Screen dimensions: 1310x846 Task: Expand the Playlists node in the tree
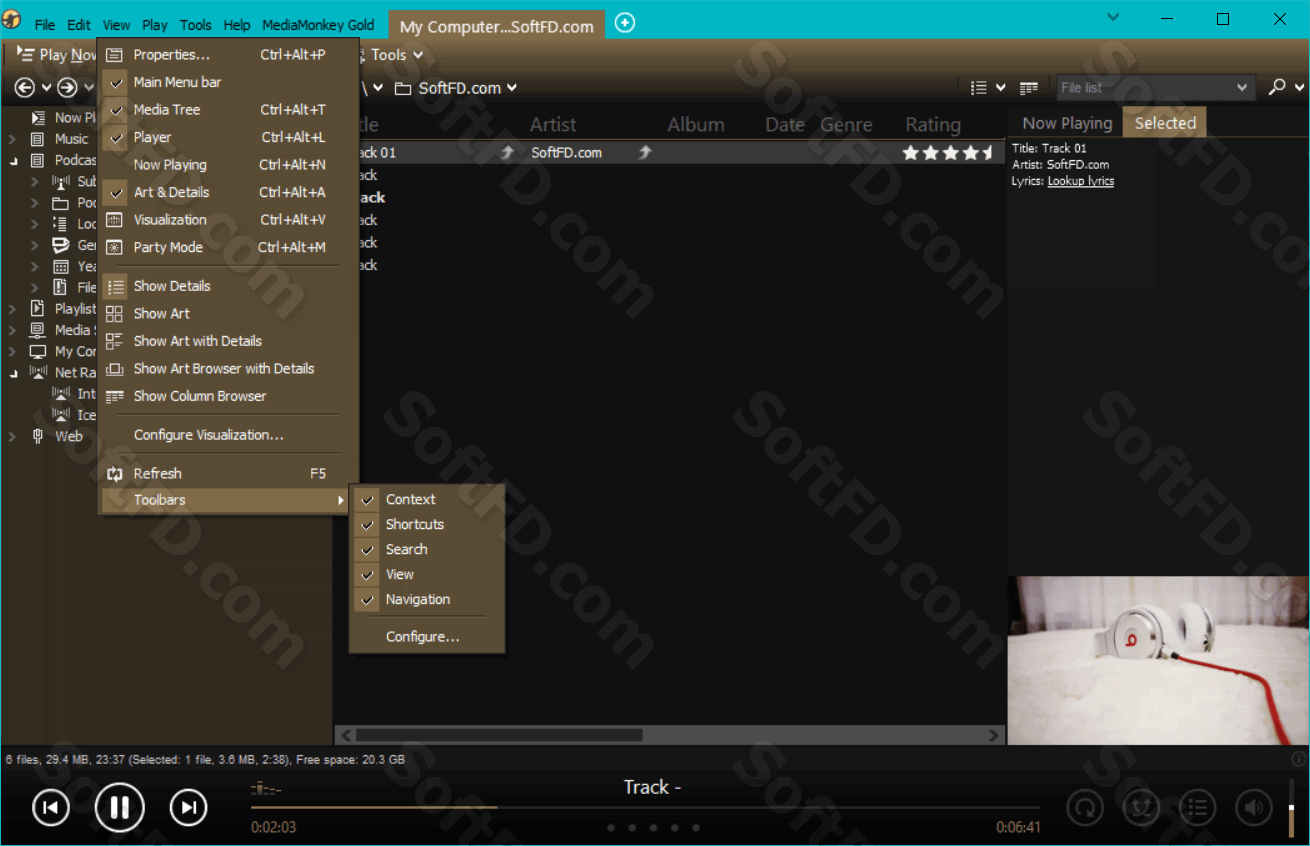point(13,309)
